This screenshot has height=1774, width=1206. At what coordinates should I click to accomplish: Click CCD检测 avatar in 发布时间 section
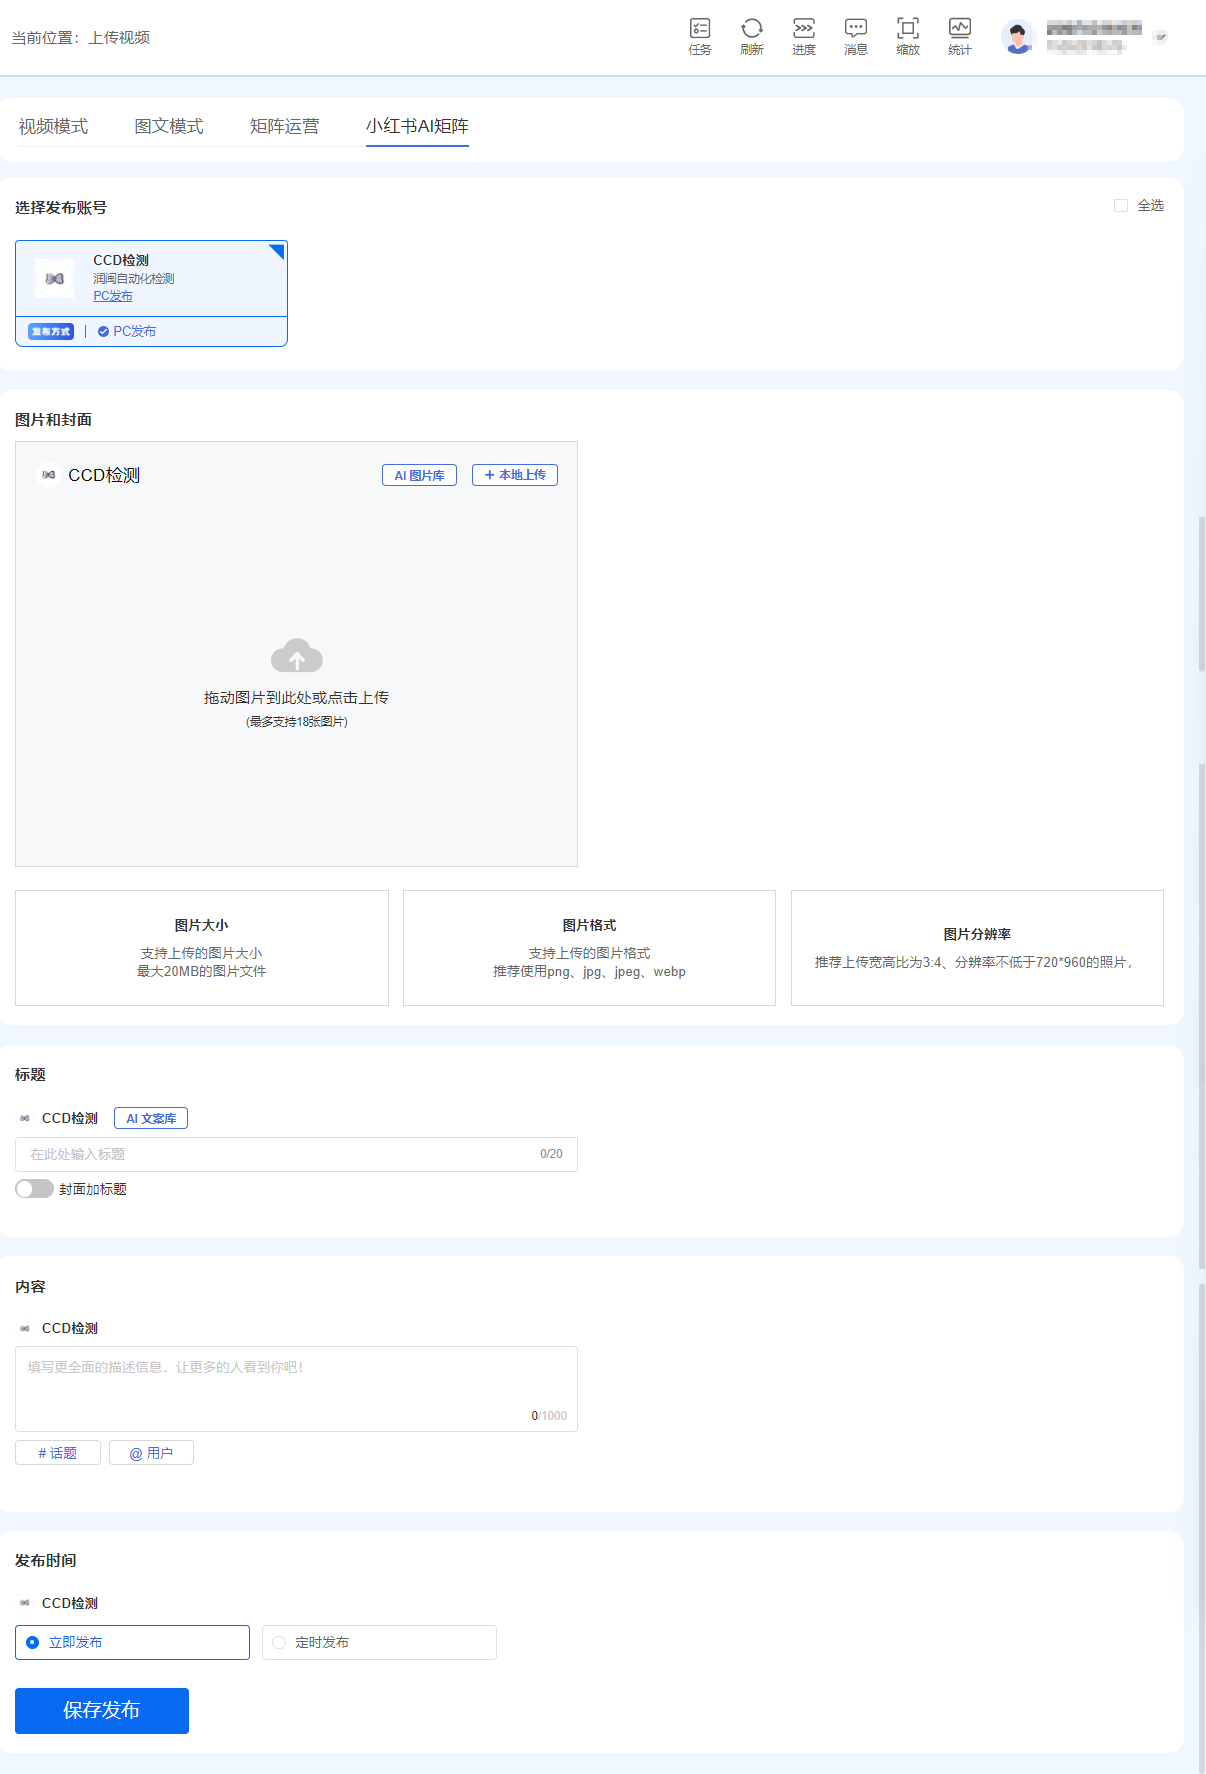point(25,1603)
